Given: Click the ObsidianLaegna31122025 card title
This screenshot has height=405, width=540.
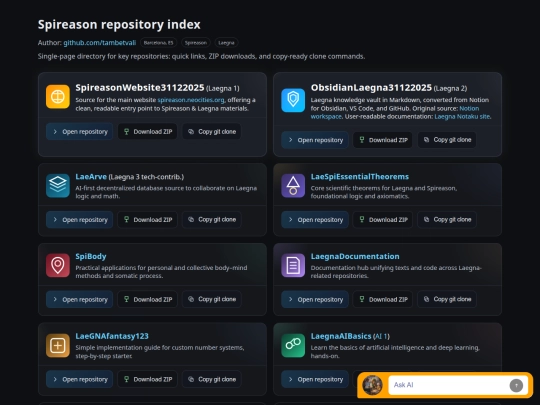Looking at the screenshot, I should (x=371, y=88).
